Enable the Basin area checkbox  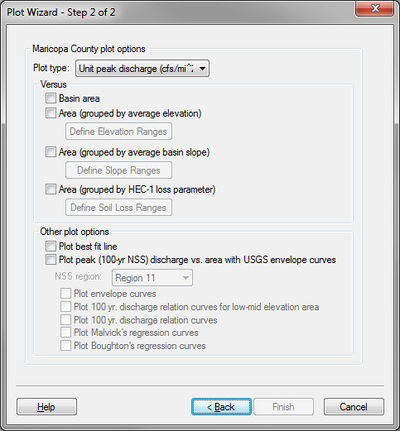pos(51,98)
